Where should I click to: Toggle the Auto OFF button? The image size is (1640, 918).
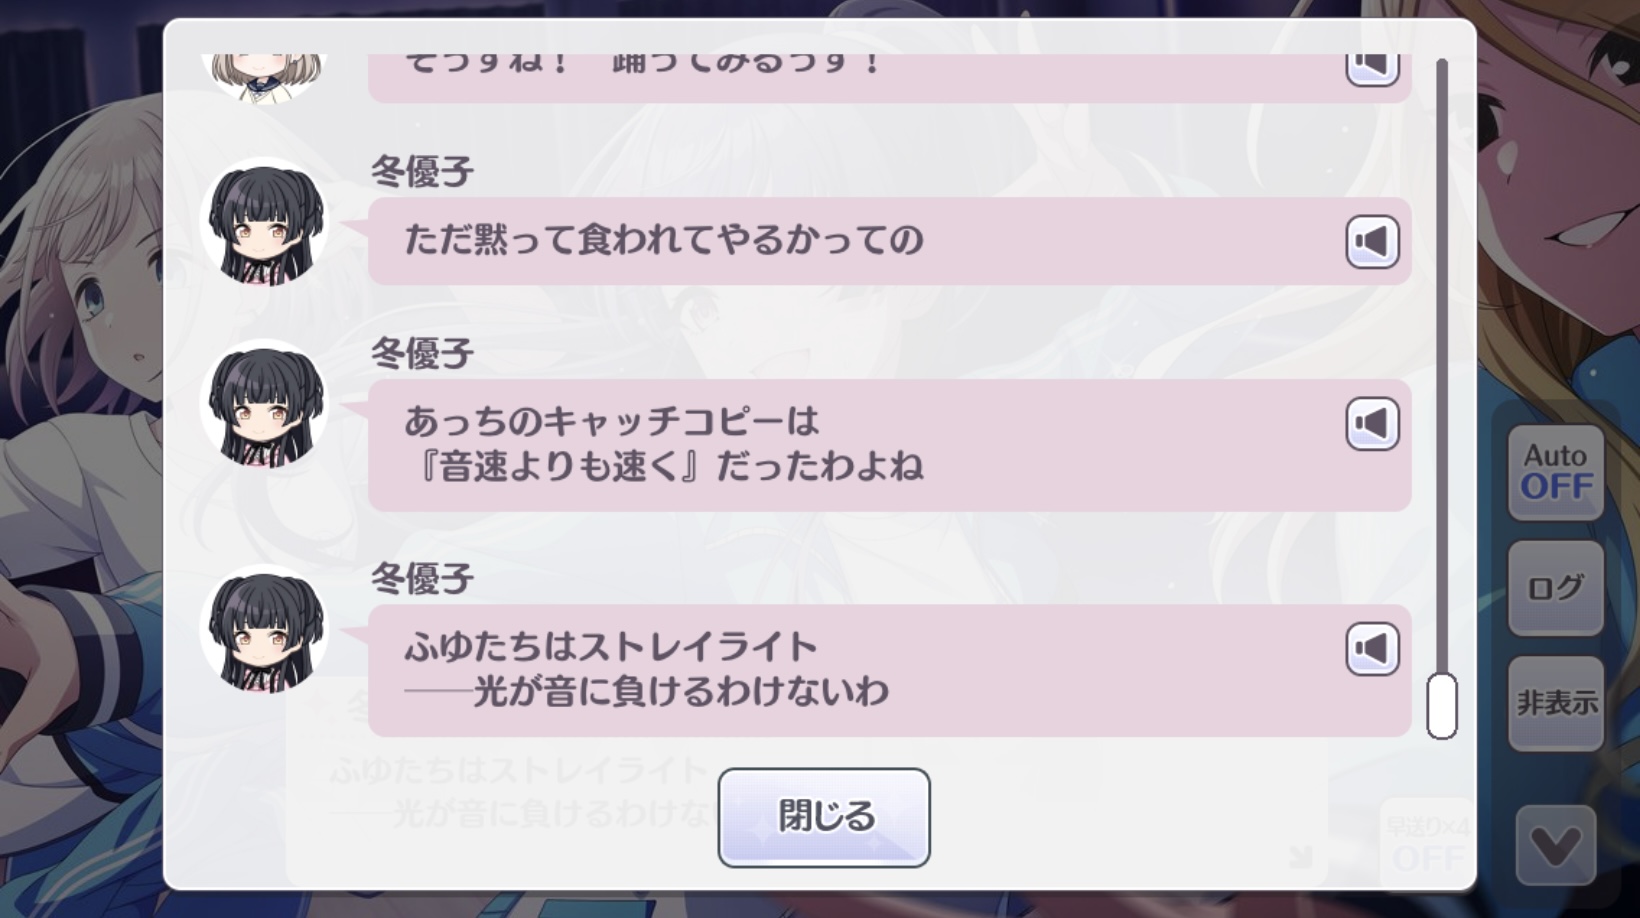click(x=1555, y=472)
